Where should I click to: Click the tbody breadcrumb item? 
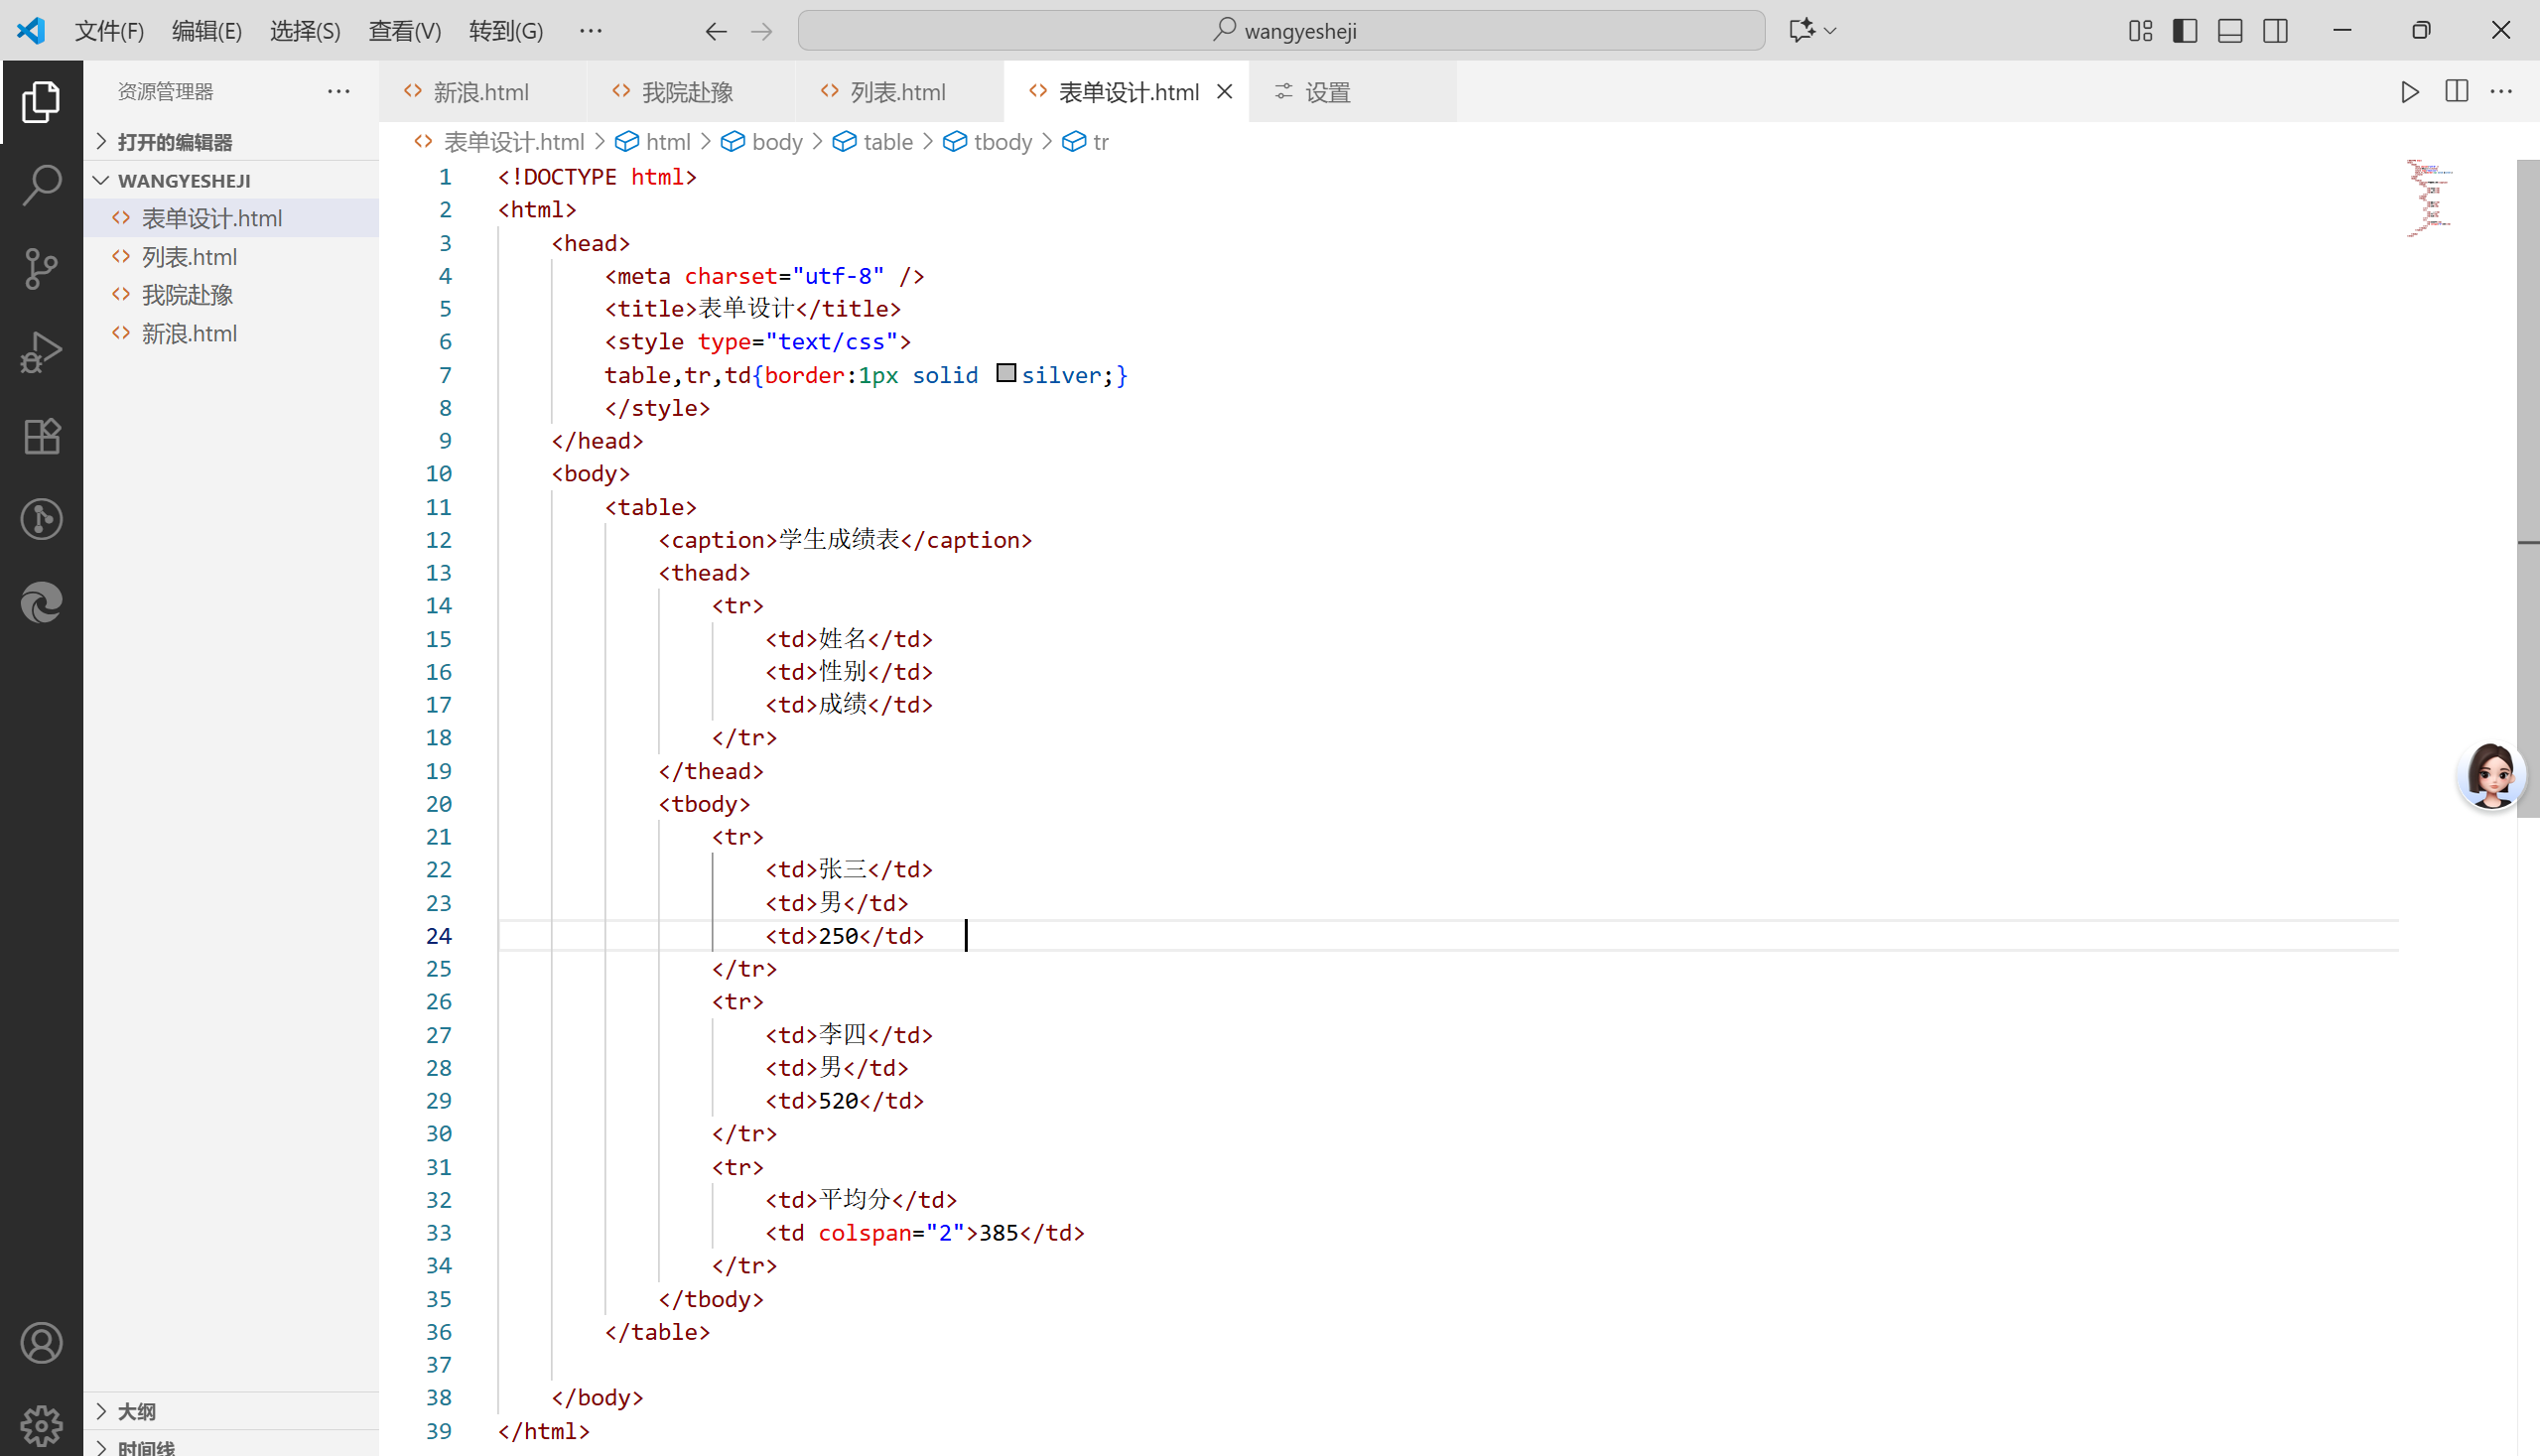1002,142
